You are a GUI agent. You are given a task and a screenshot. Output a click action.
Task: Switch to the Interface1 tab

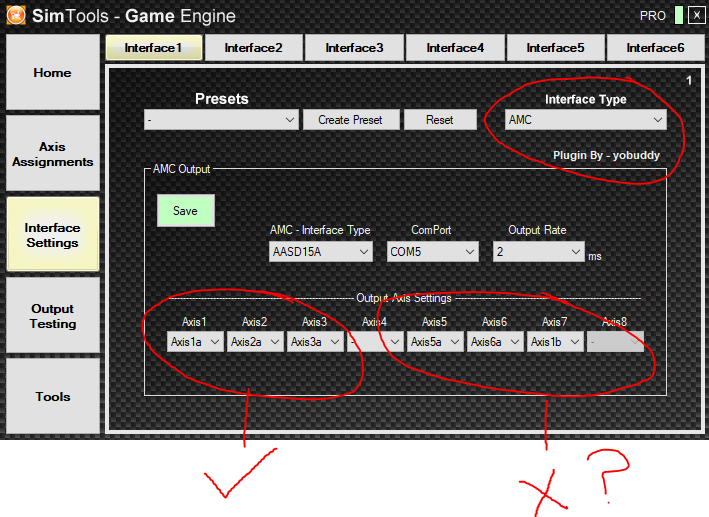tap(154, 47)
